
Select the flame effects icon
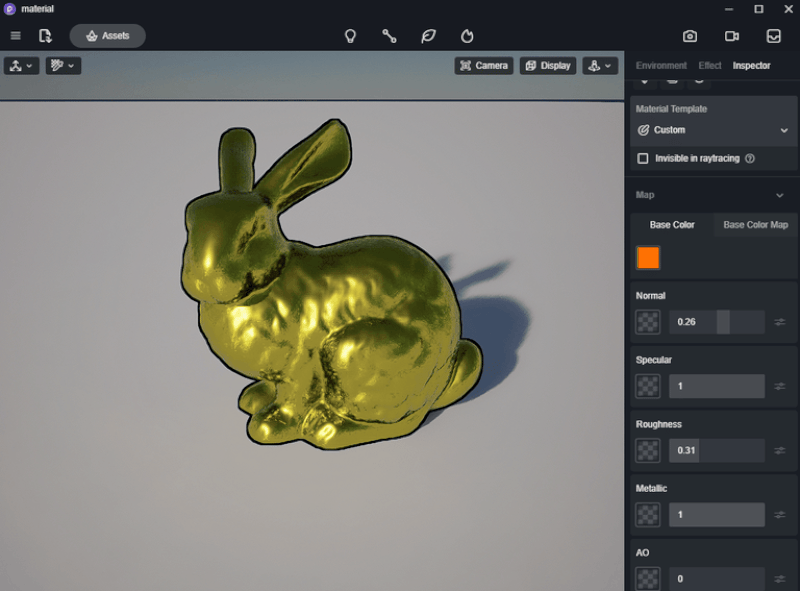467,36
